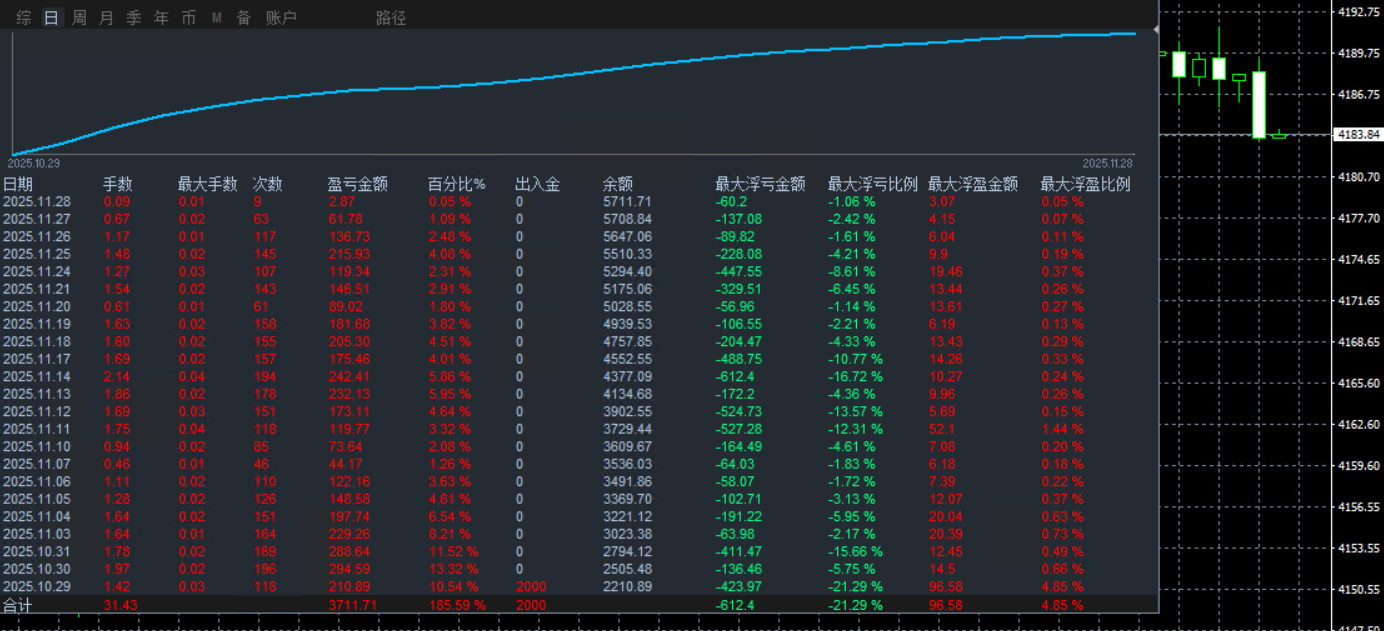Click the large white candlestick on the chart

pyautogui.click(x=1259, y=104)
